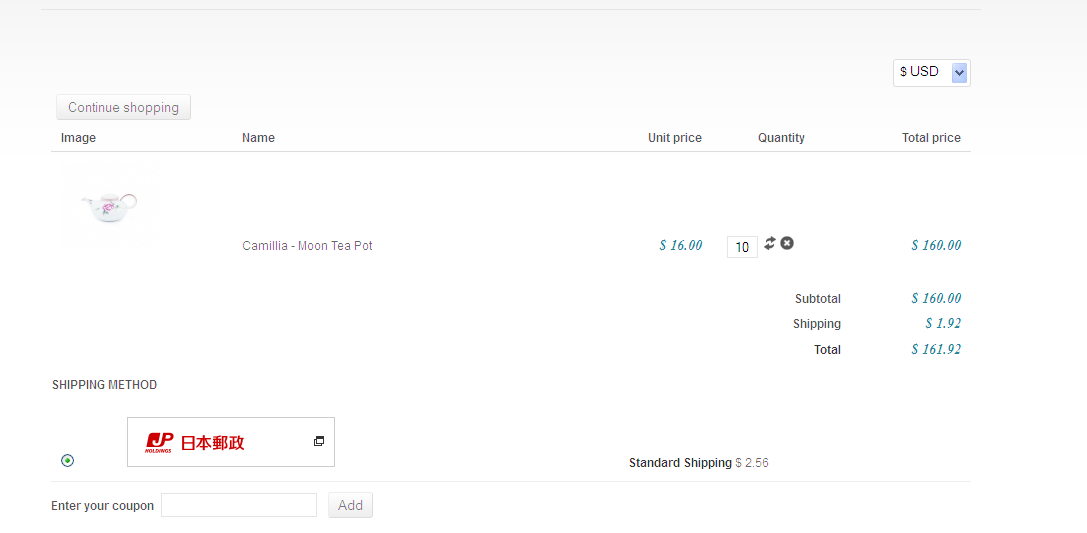This screenshot has width=1087, height=533.
Task: Open the Camillia - Moon Tea Pot link
Action: 307,246
